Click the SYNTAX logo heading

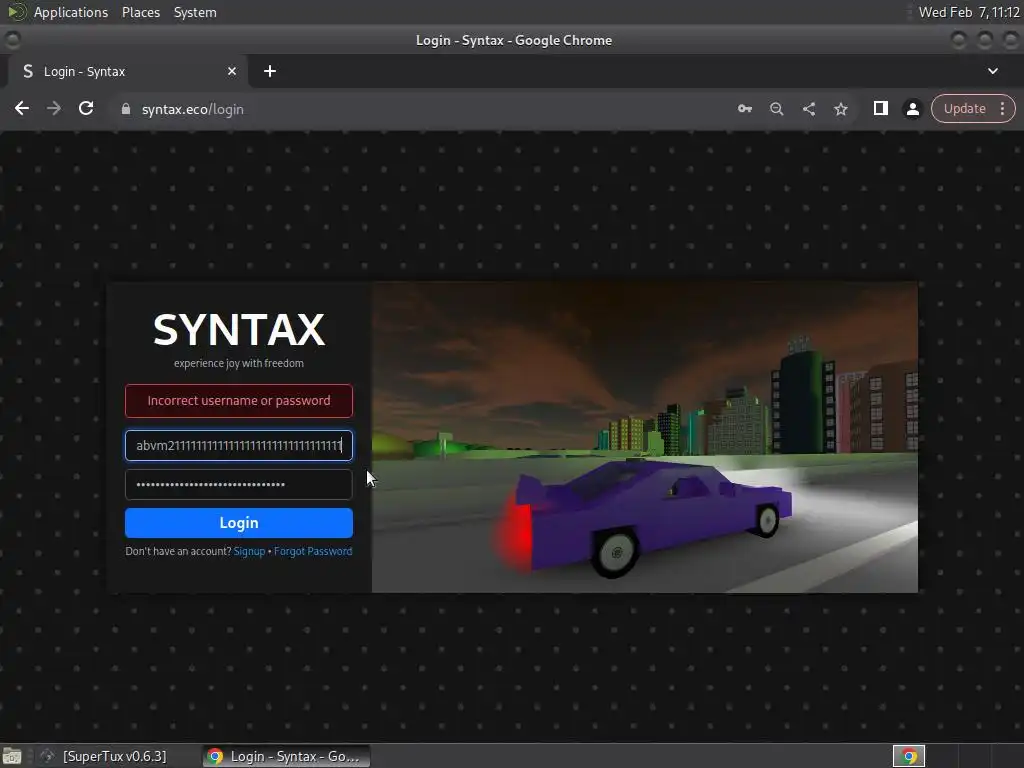[x=239, y=329]
